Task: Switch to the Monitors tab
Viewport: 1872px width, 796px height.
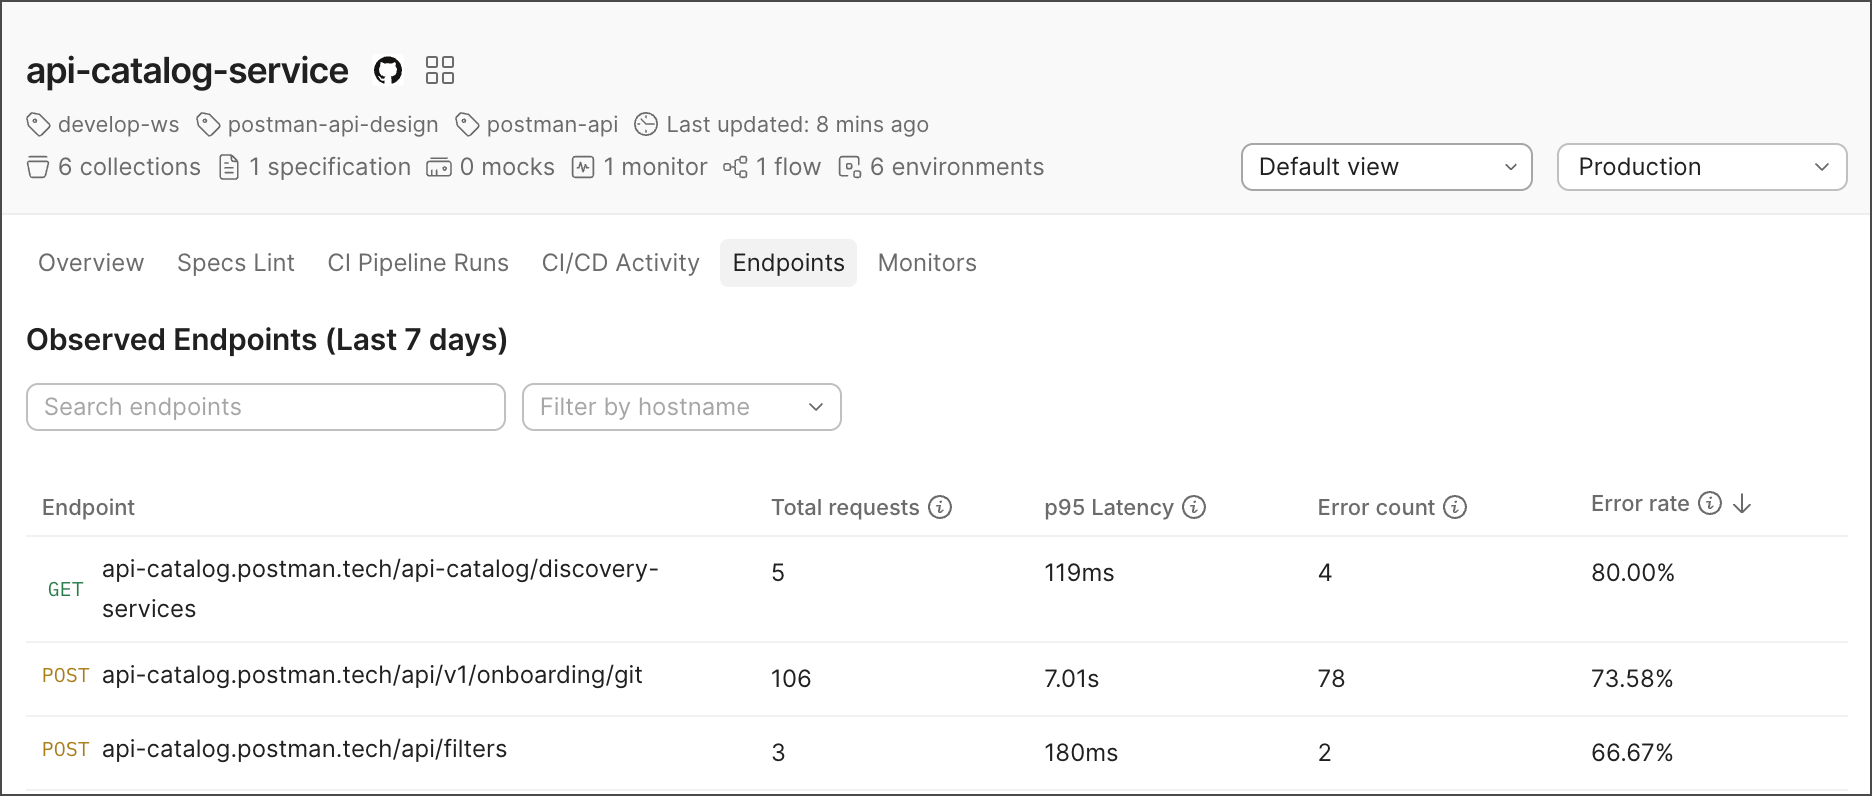Action: (x=927, y=263)
